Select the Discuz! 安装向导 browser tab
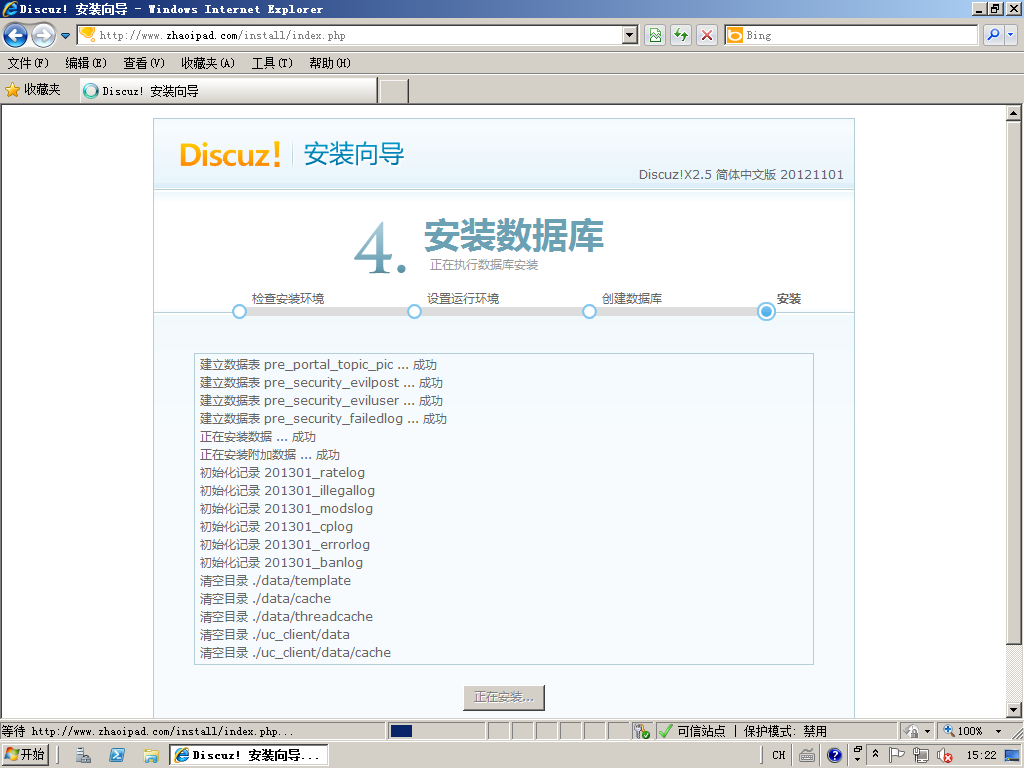Image resolution: width=1024 pixels, height=768 pixels. (x=229, y=91)
